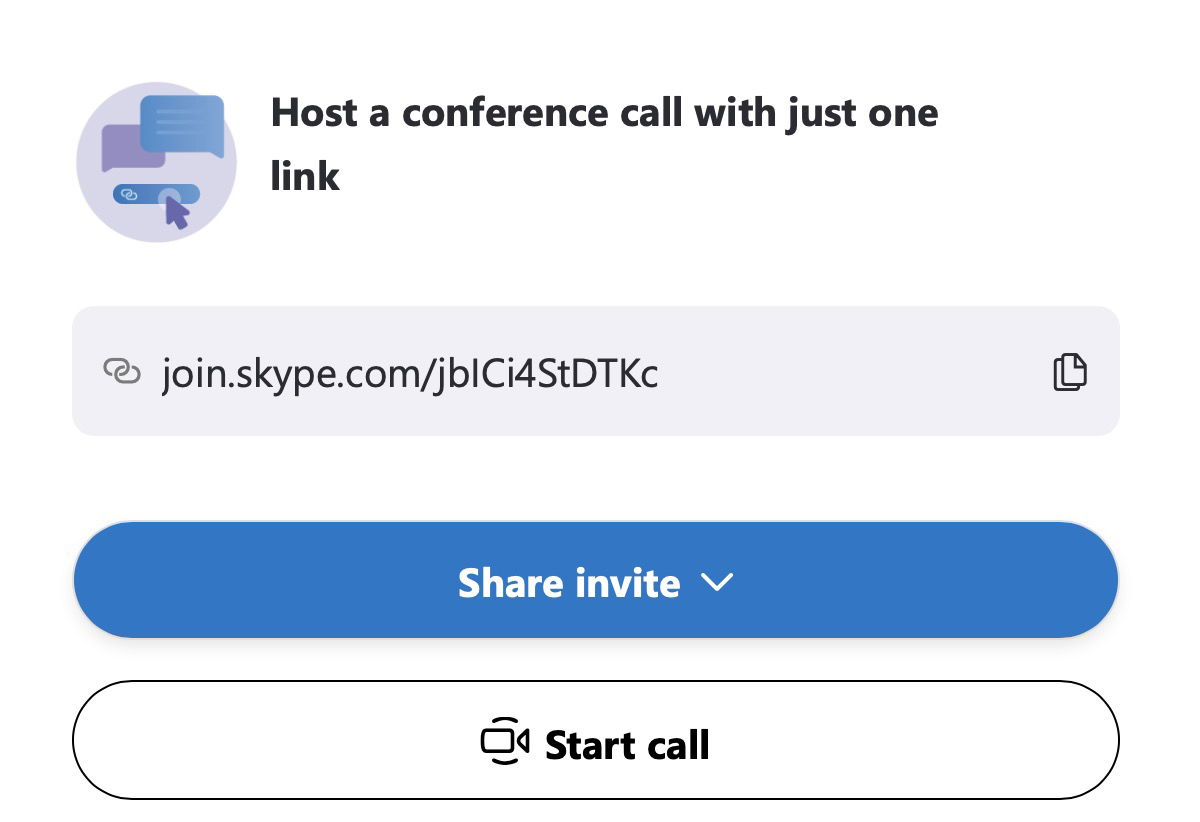The height and width of the screenshot is (822, 1200).
Task: Click the purple cursor arrow in the illustration
Action: point(177,213)
